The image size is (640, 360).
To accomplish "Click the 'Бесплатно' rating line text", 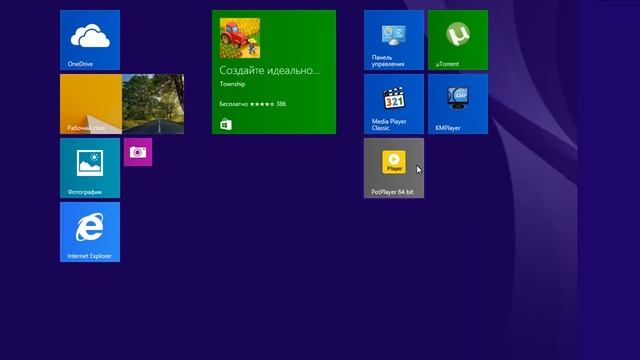I will pyautogui.click(x=253, y=104).
